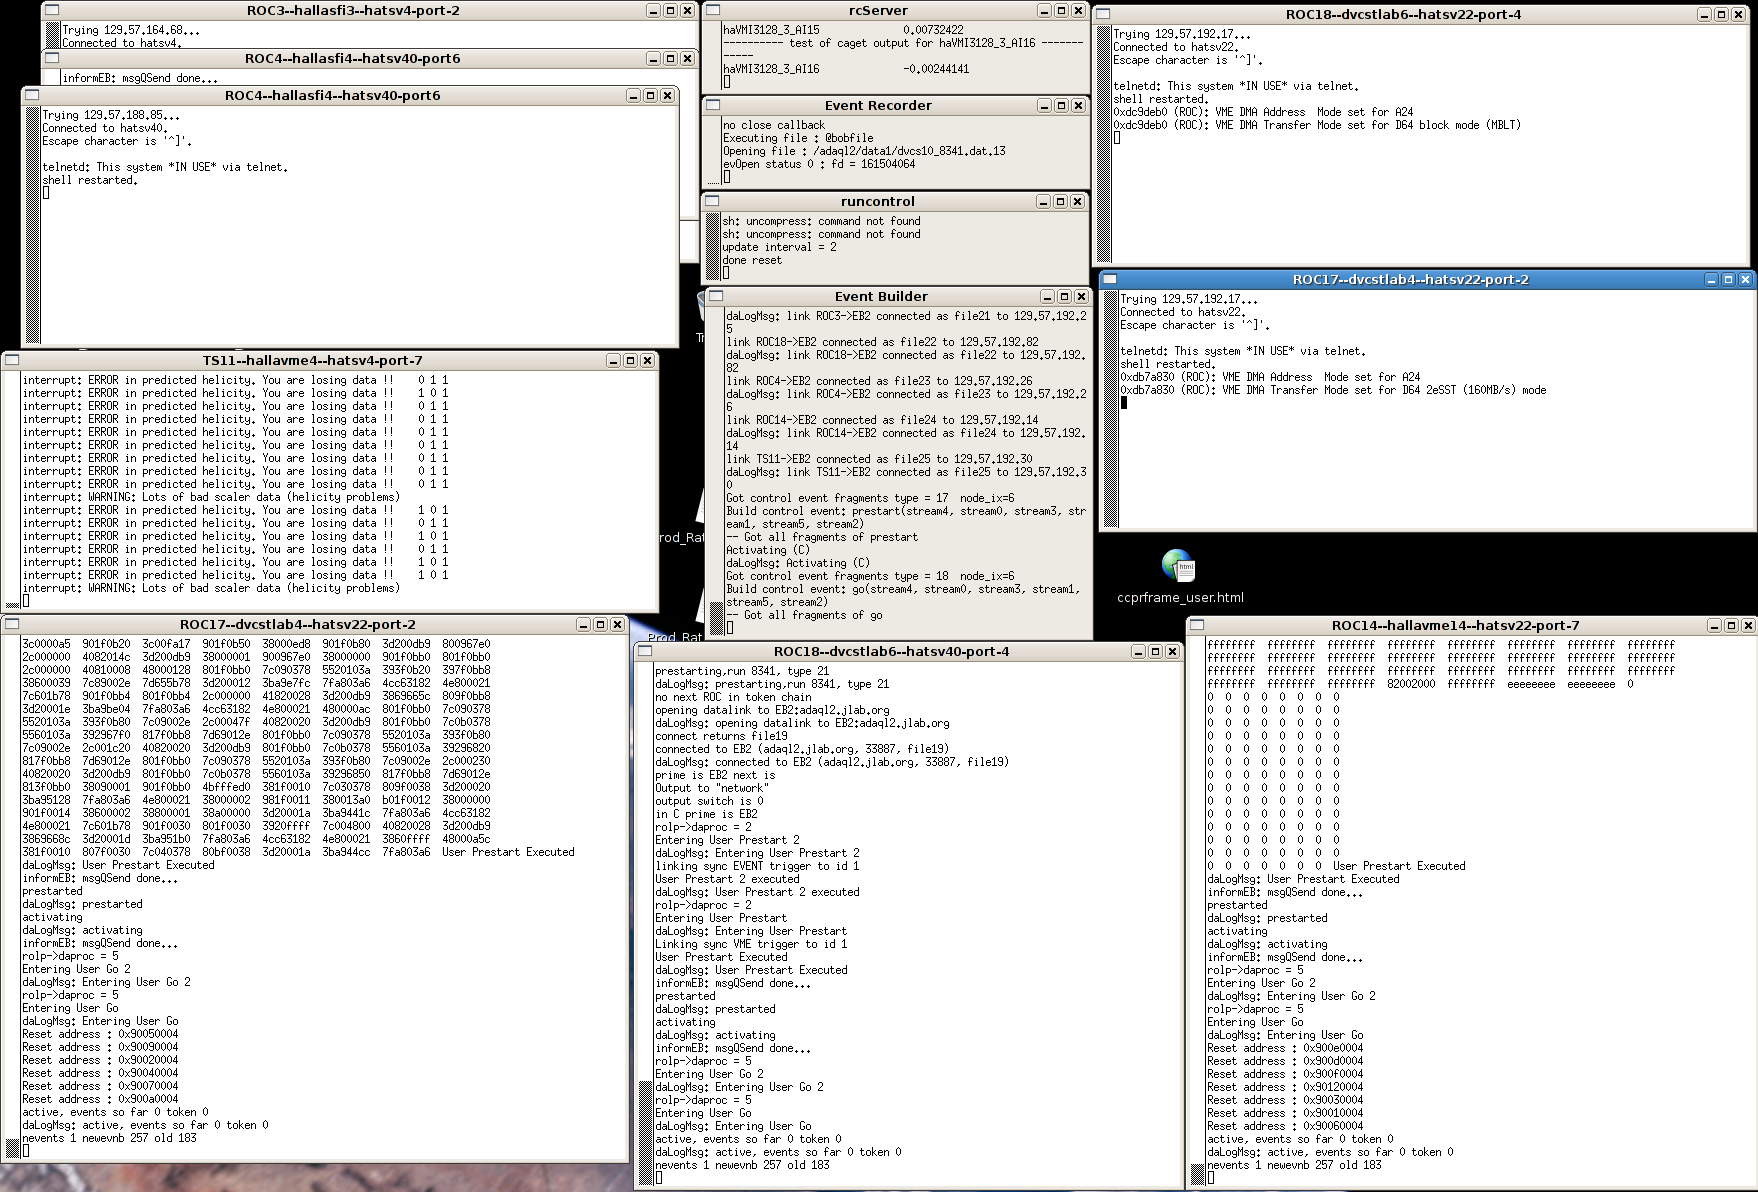Click the scrollbar thumb in ROC18--dvcstlab6--hatsv40-port-4 terminal
The image size is (1758, 1192).
coord(646,1133)
